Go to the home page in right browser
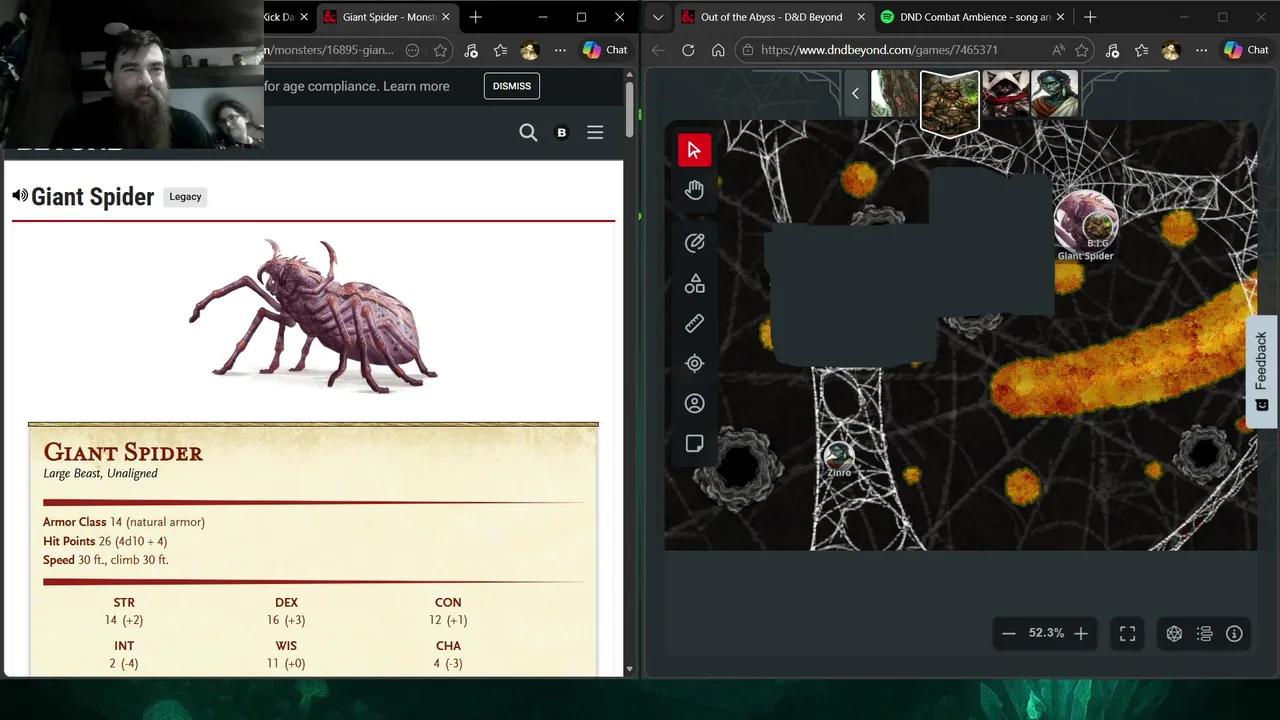1280x720 pixels. coord(718,50)
